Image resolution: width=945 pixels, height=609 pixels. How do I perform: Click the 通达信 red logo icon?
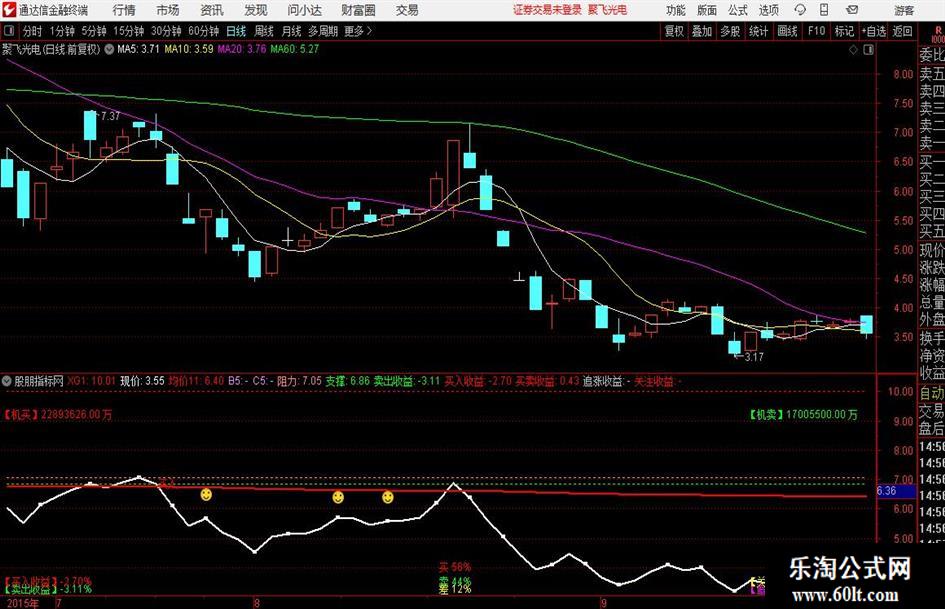8,10
